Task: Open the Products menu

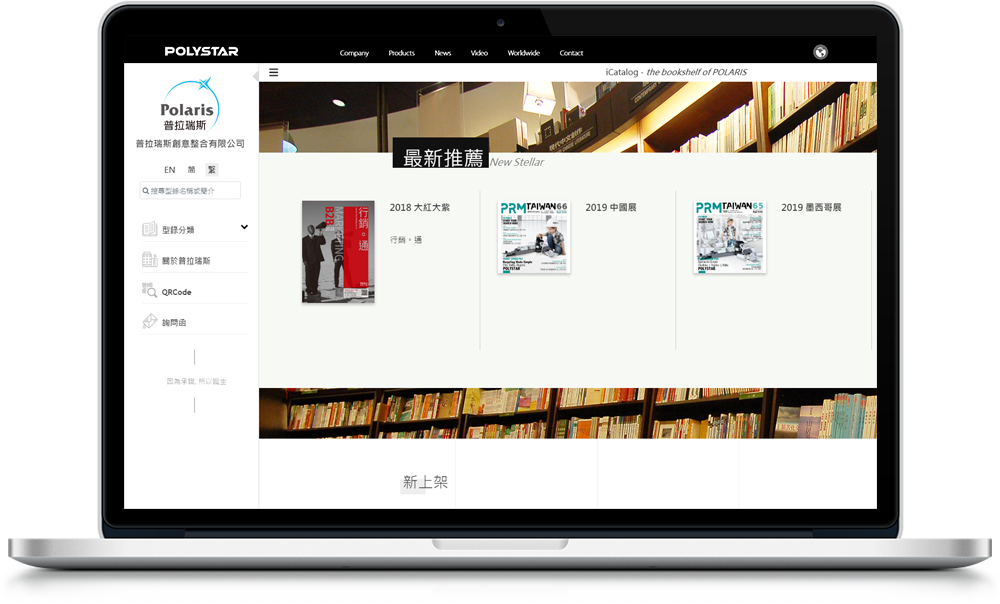Action: (x=401, y=53)
